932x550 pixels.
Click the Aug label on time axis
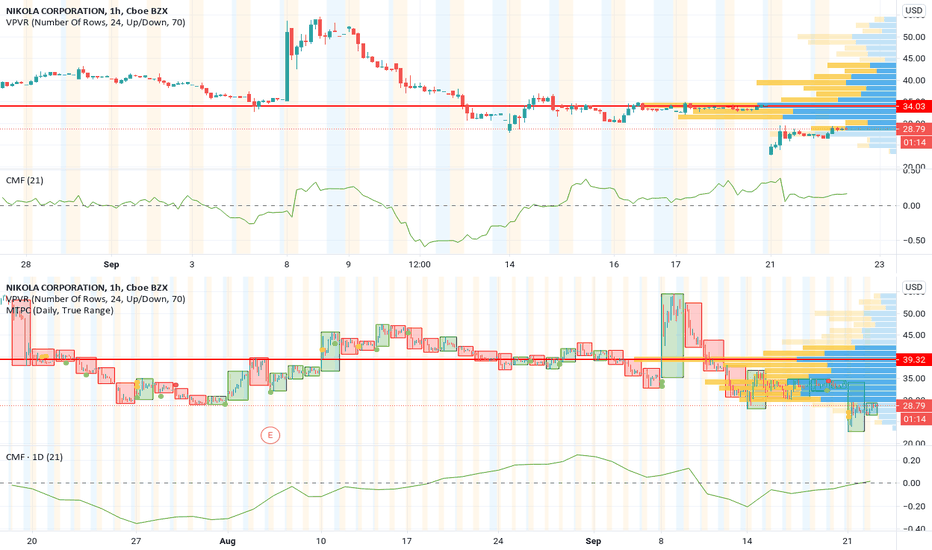tap(228, 541)
